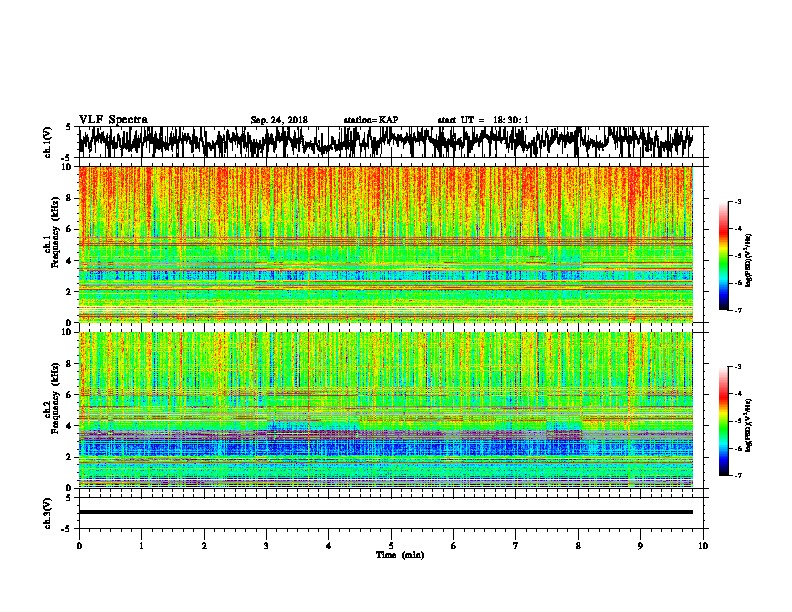Click the time axis tick label "5"

(391, 546)
